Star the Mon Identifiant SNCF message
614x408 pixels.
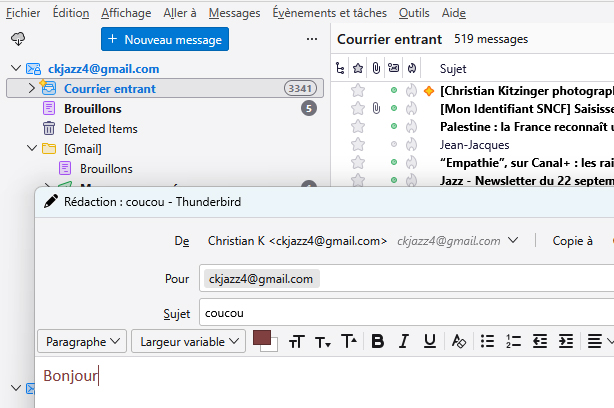[358, 108]
